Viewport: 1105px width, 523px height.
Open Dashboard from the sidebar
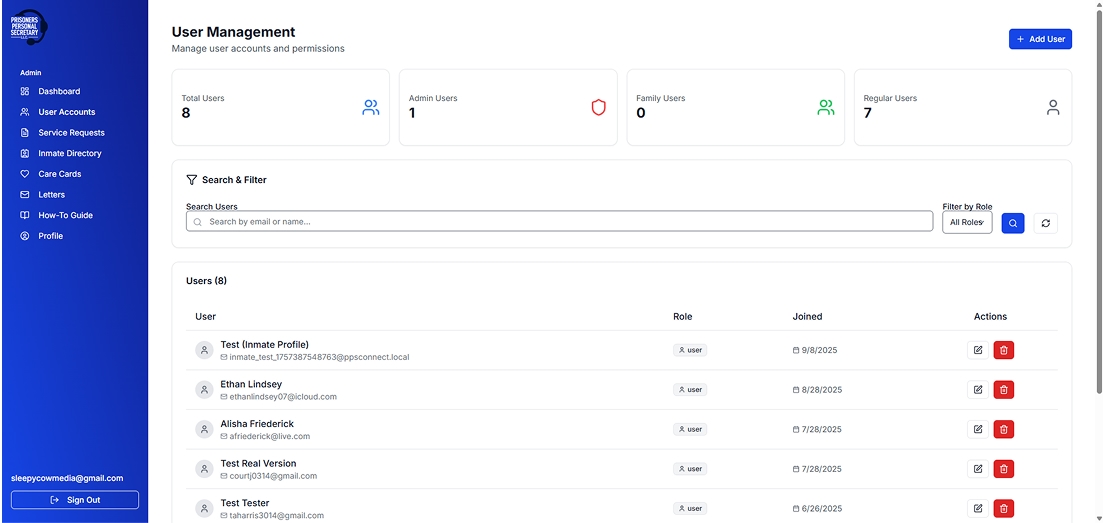(x=58, y=91)
